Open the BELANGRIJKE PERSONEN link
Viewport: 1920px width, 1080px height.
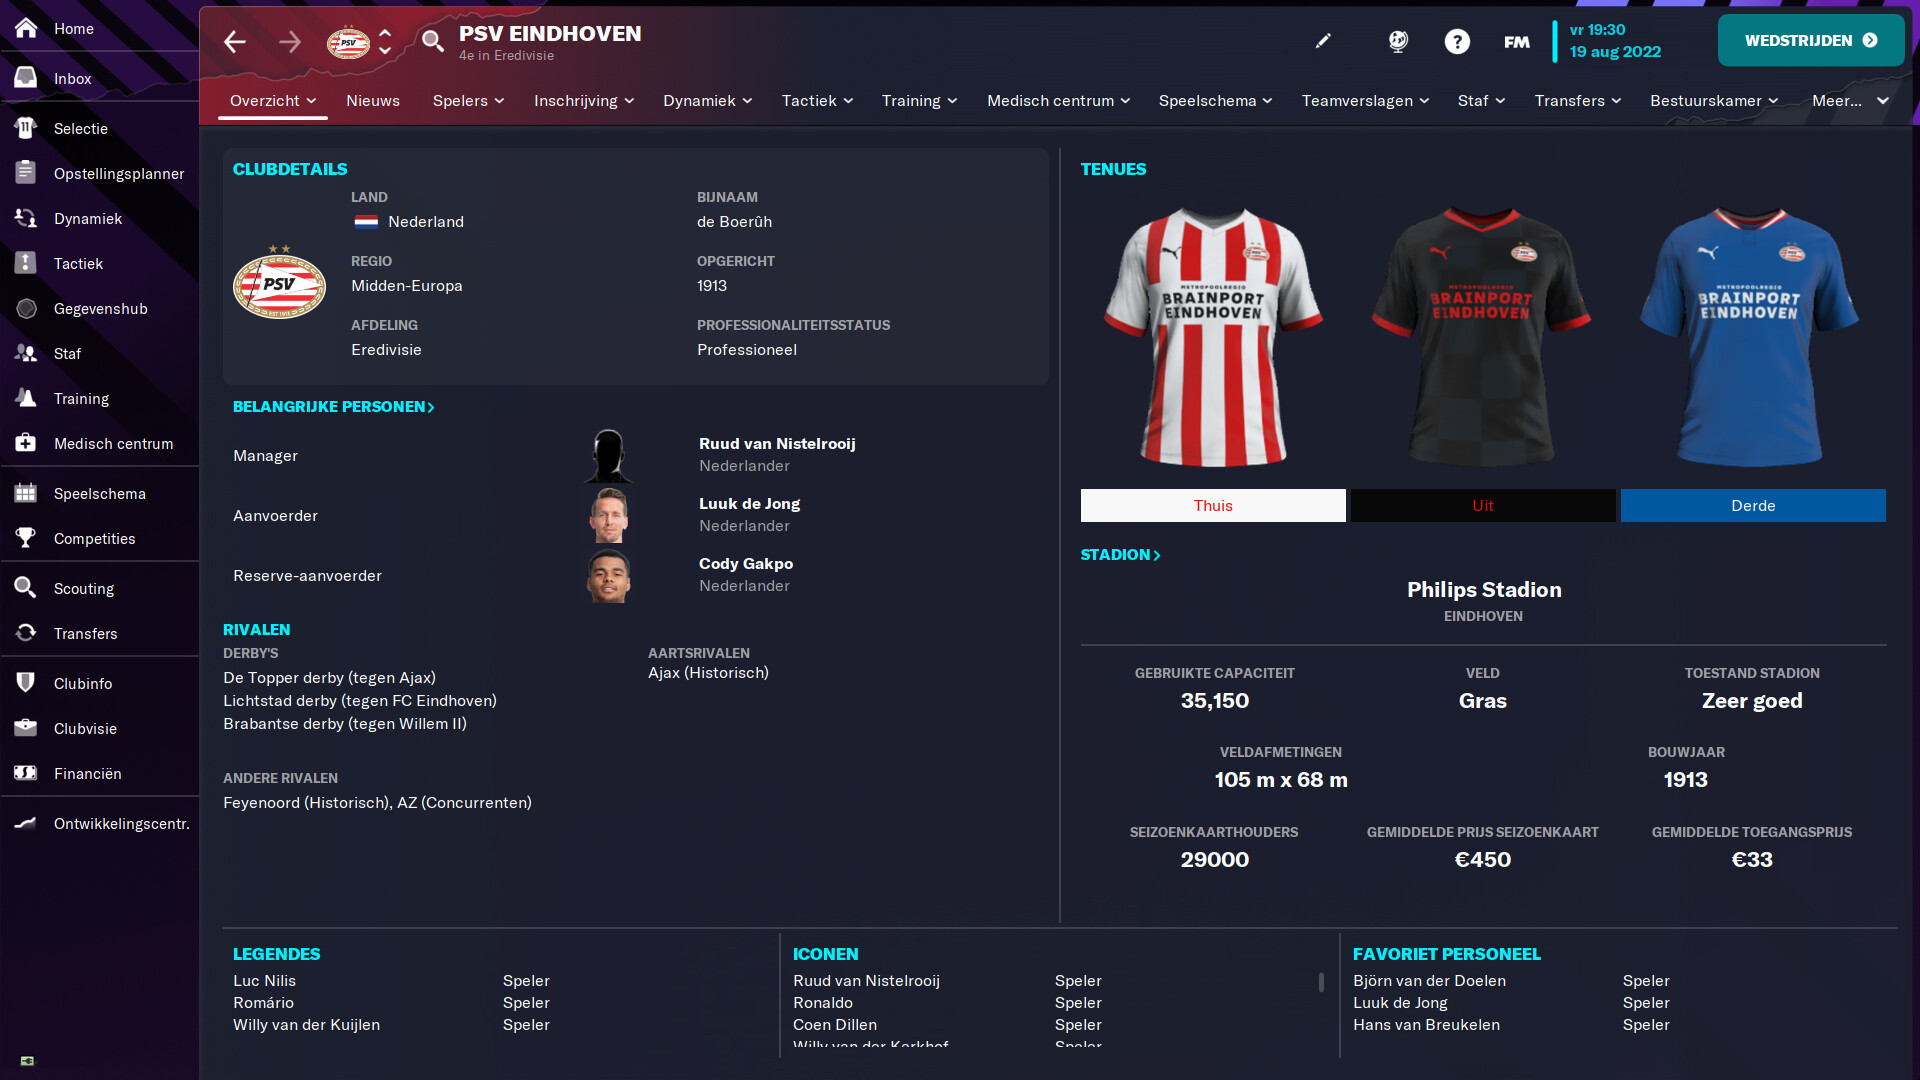point(333,406)
